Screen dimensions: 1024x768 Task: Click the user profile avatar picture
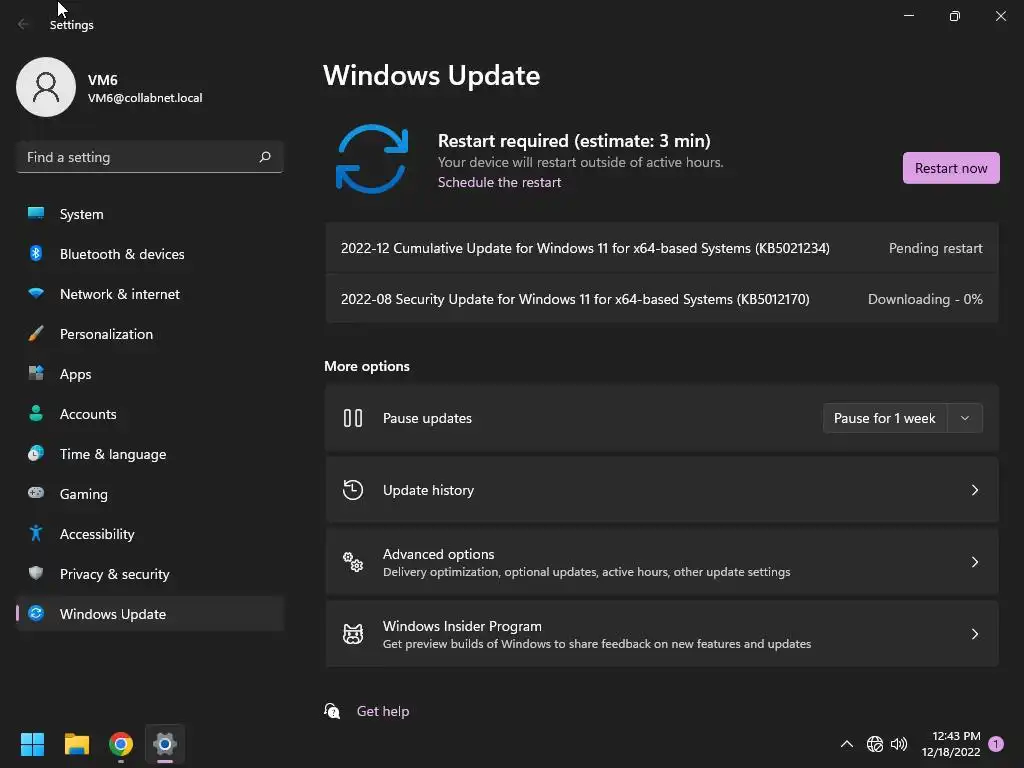tap(46, 87)
